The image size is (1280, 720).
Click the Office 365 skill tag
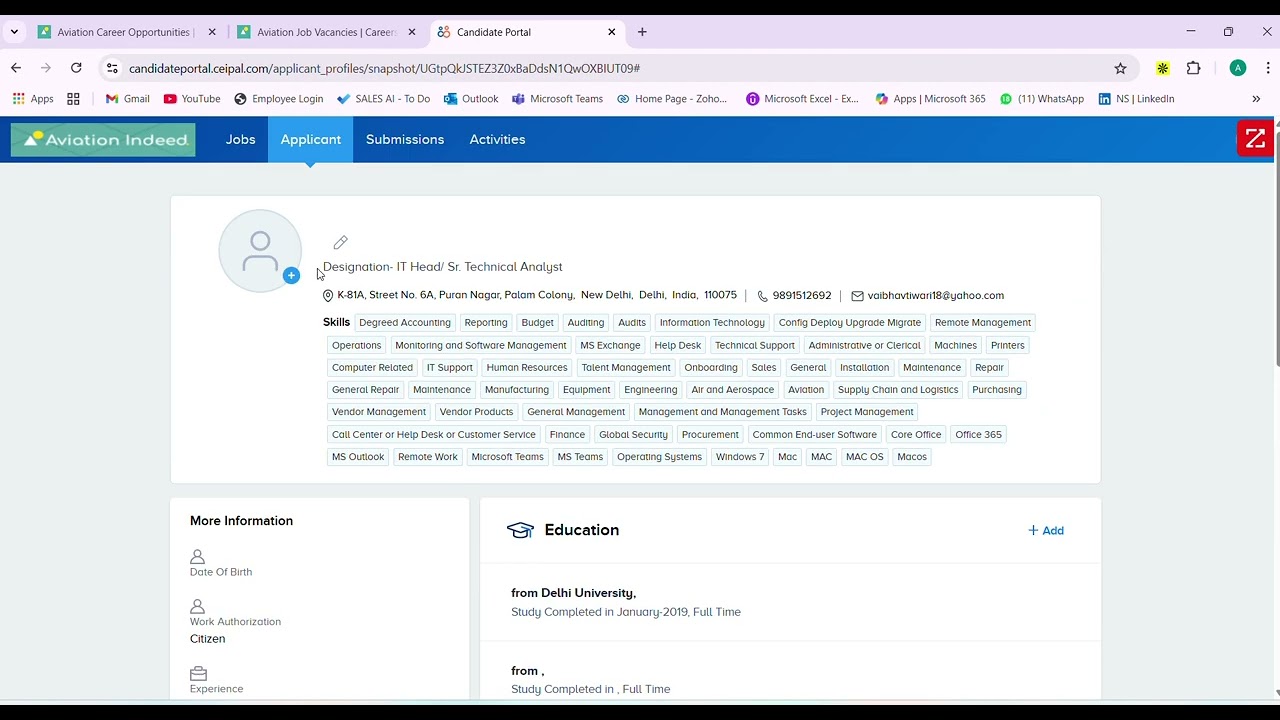(x=978, y=435)
